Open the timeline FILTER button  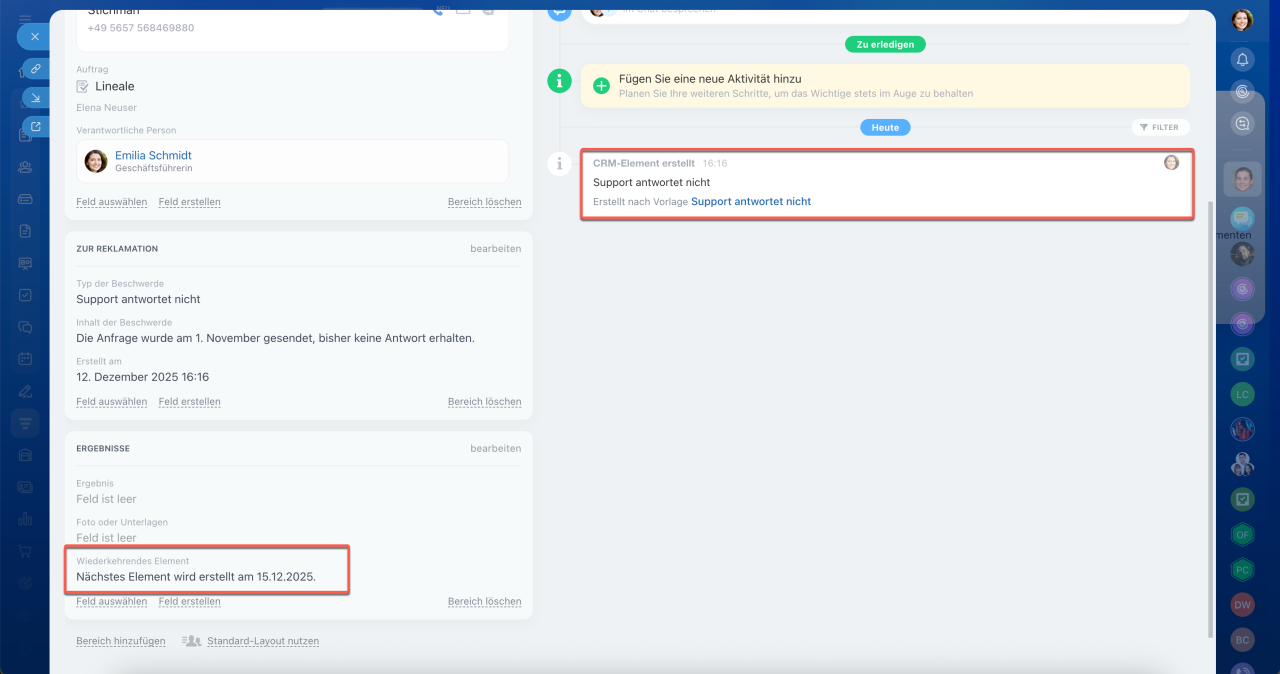click(1160, 128)
